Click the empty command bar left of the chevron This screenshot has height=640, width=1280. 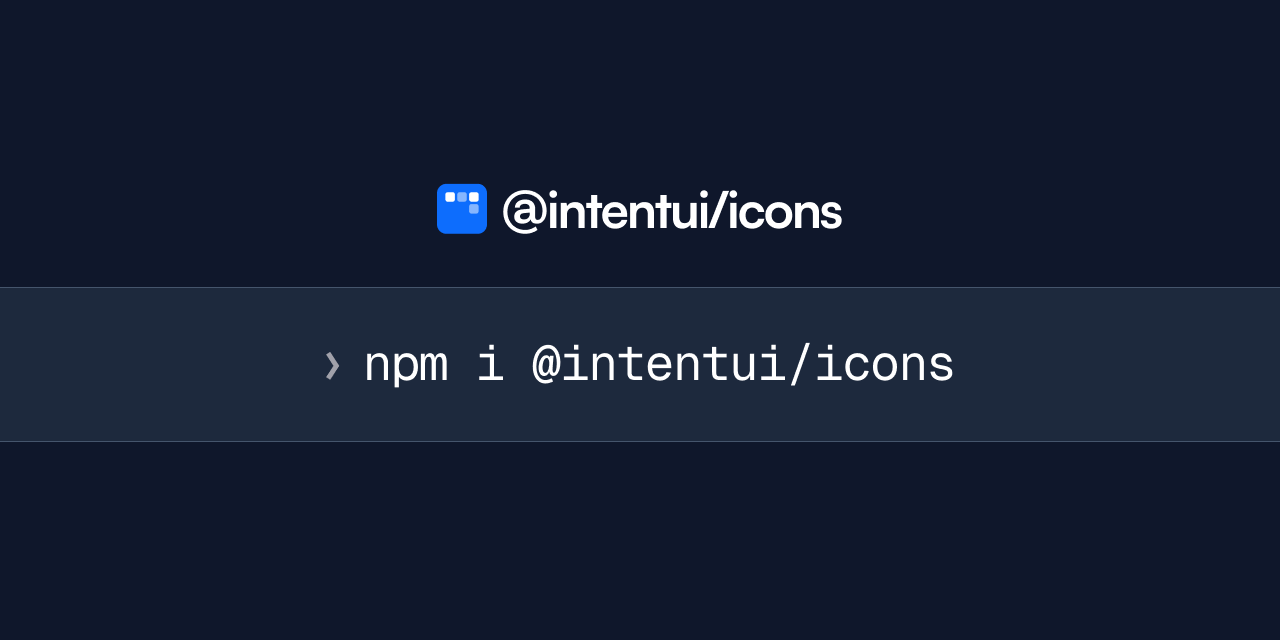(x=160, y=365)
